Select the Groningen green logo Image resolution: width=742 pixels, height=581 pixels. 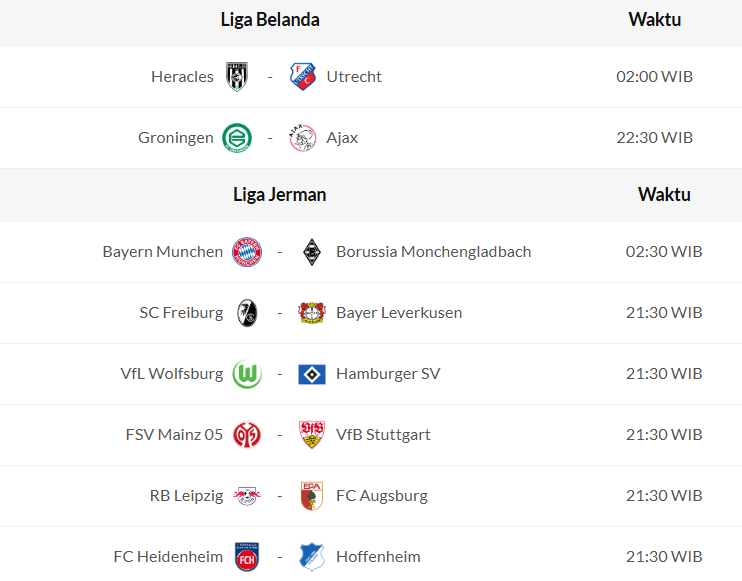[237, 138]
